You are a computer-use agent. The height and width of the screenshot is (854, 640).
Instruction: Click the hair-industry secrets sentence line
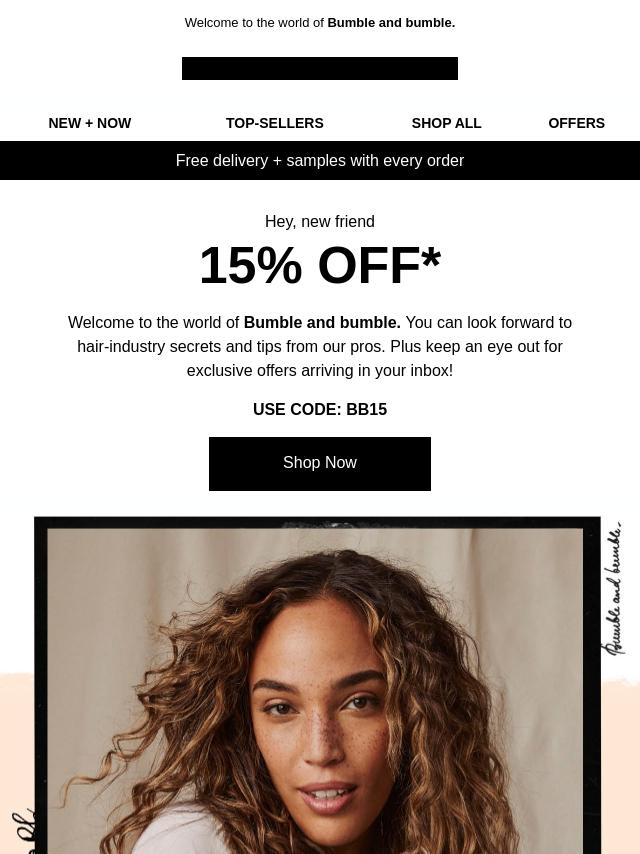[320, 346]
